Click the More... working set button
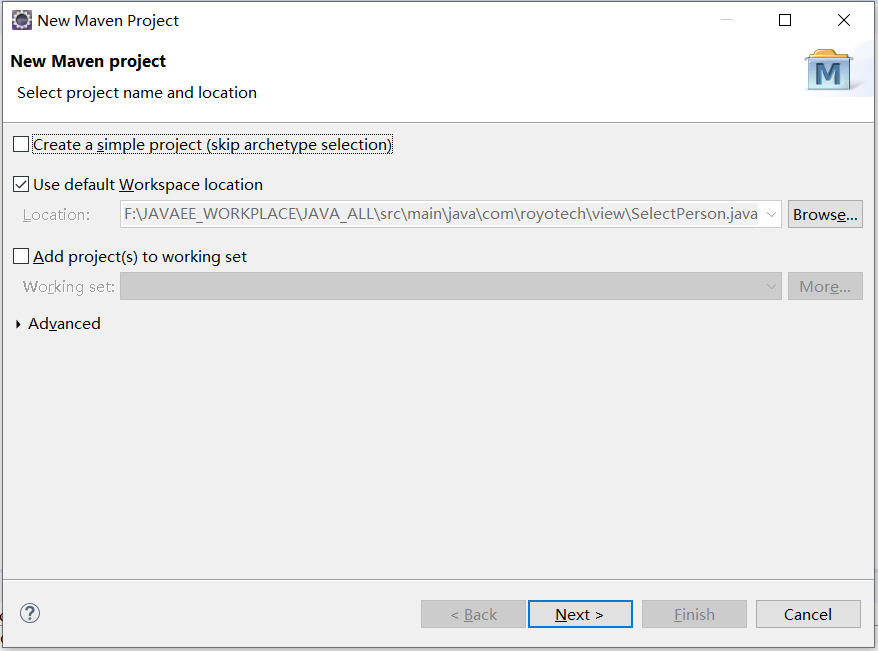This screenshot has height=651, width=878. tap(825, 287)
